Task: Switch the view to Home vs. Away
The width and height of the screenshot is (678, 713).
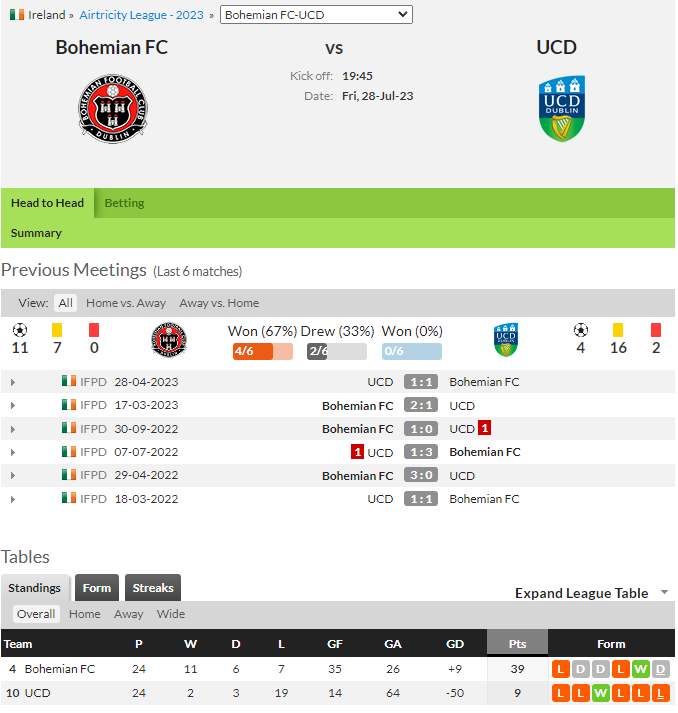Action: click(126, 303)
